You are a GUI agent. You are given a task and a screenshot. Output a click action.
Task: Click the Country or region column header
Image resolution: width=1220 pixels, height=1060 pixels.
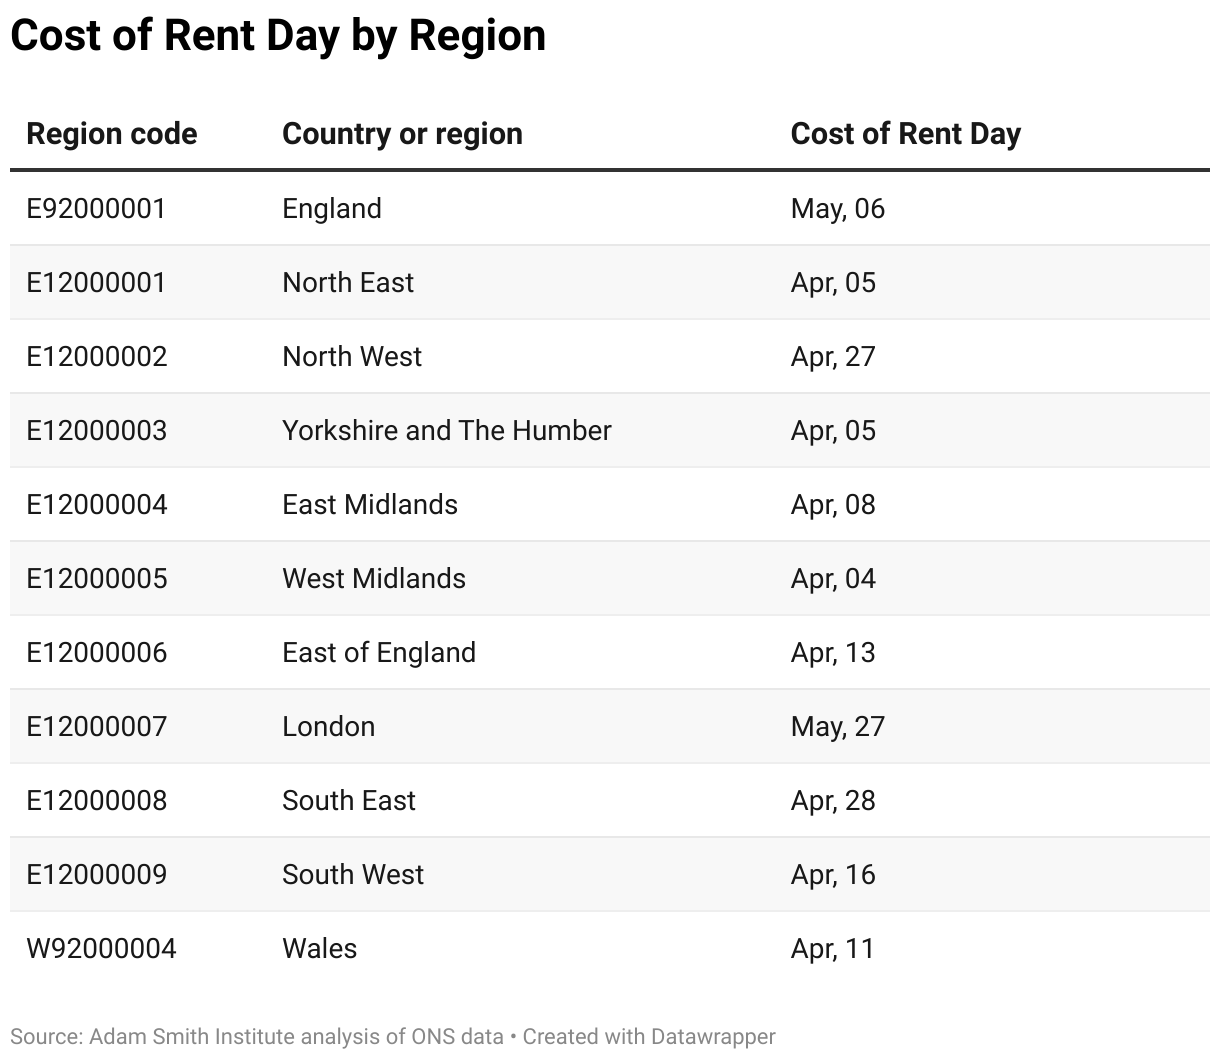tap(402, 134)
